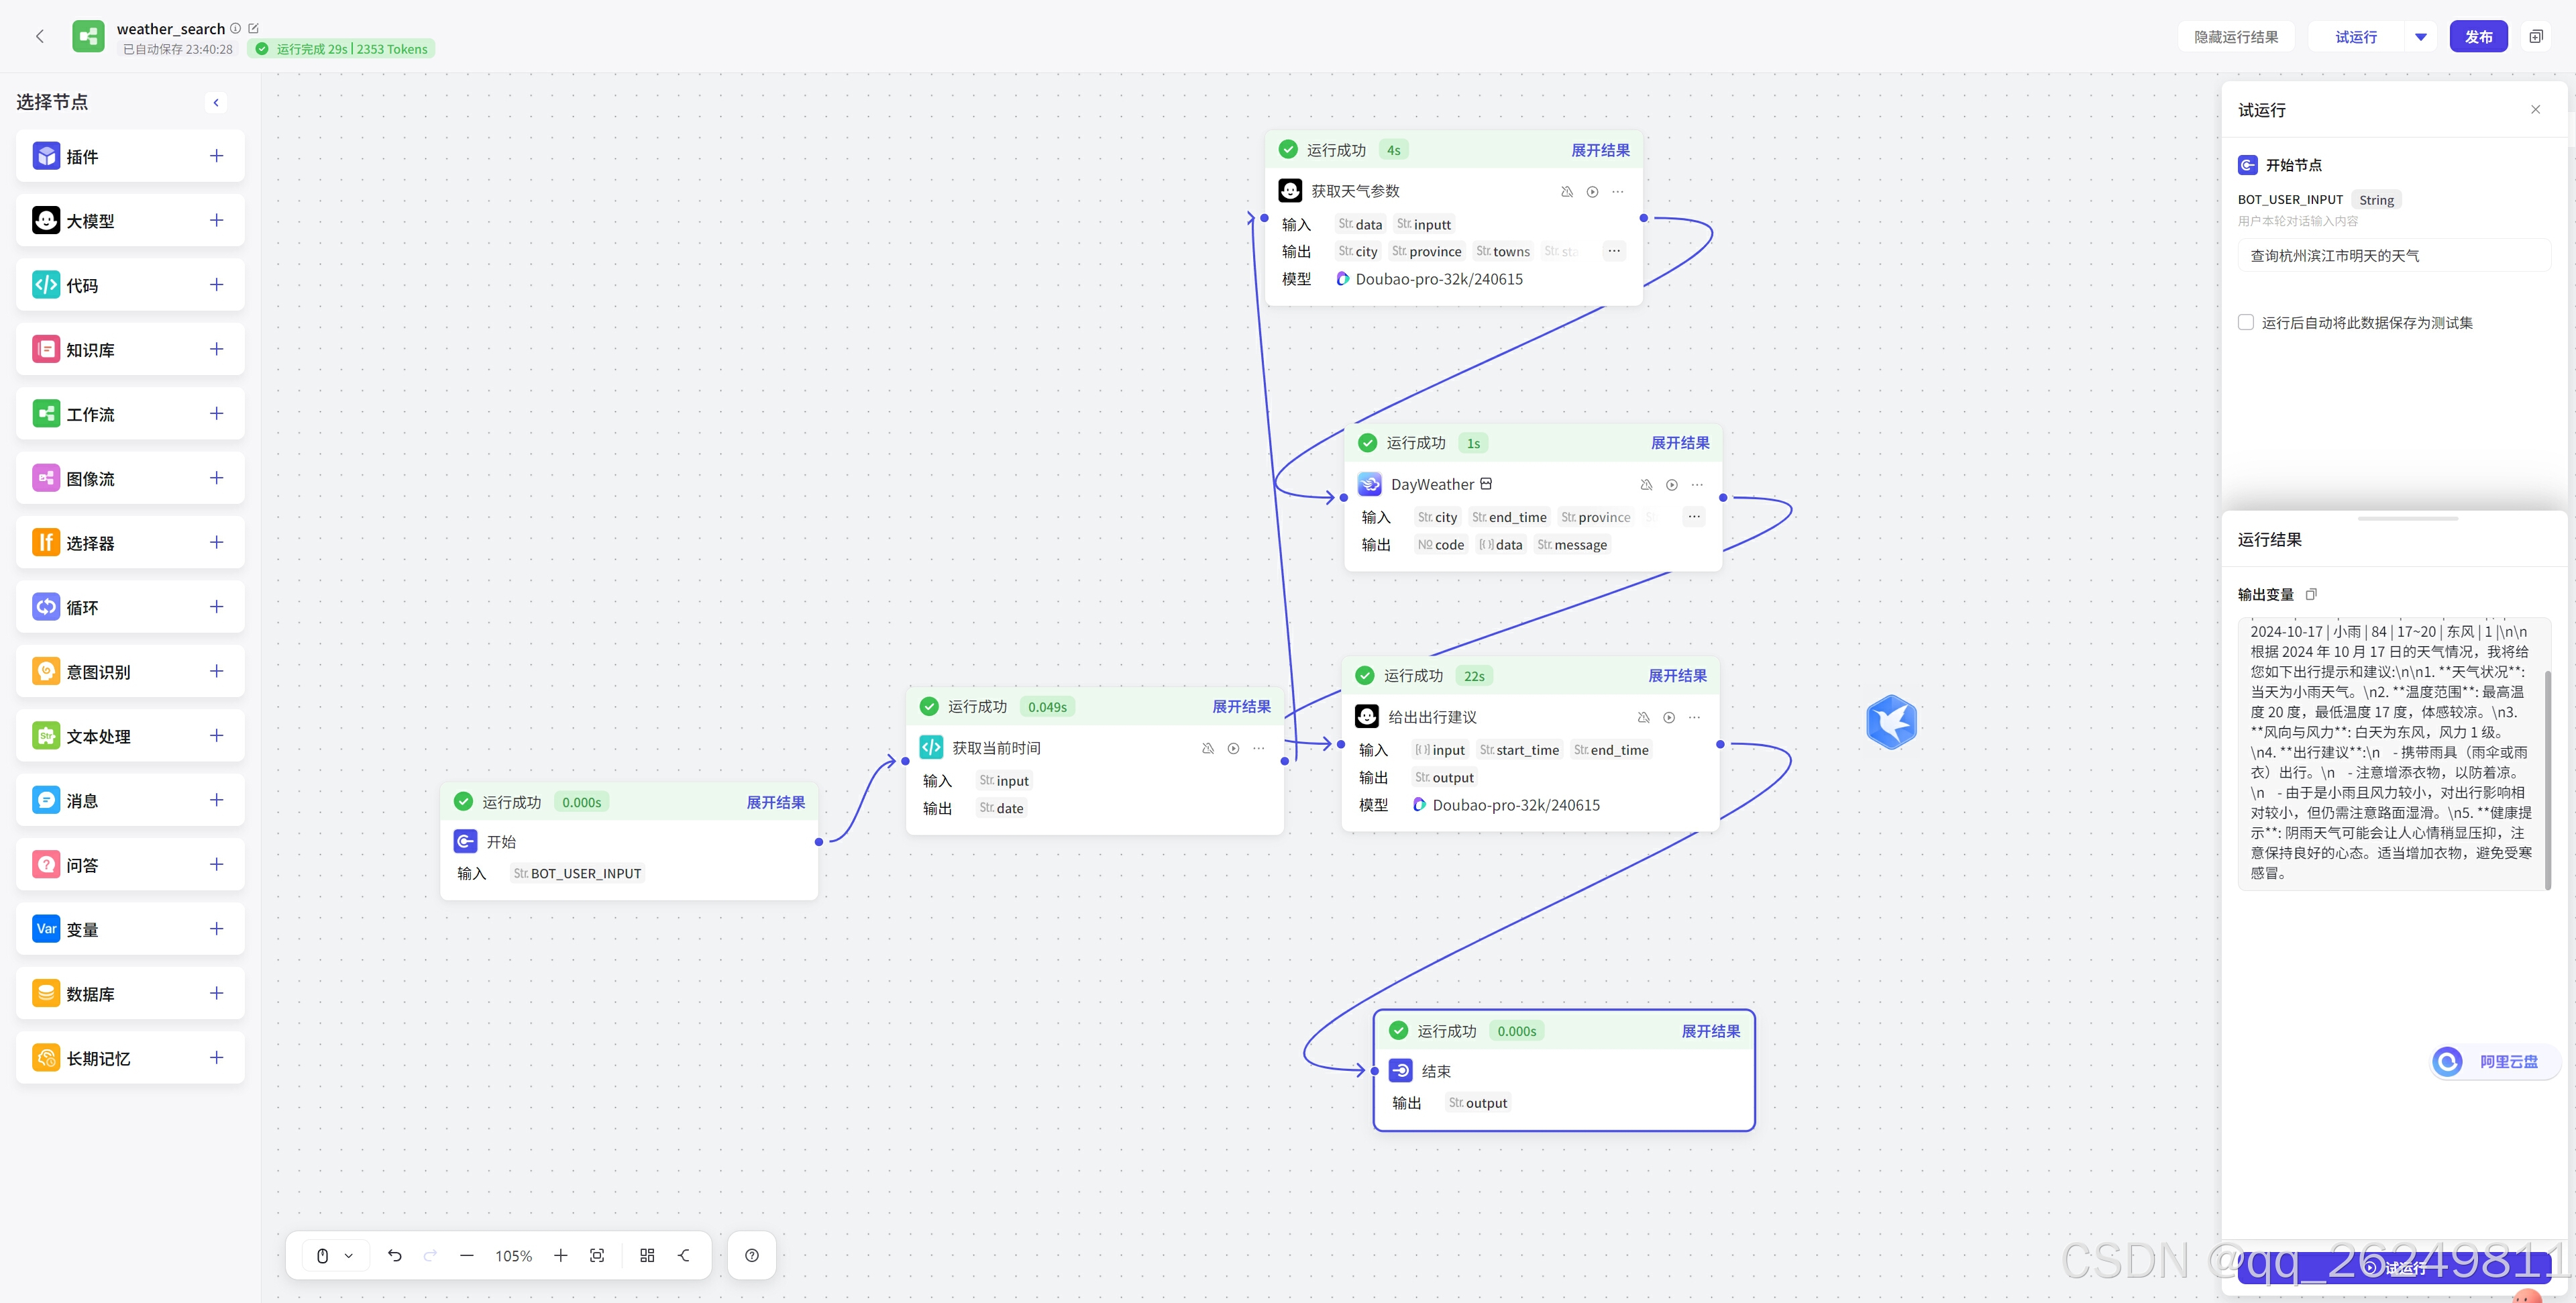The width and height of the screenshot is (2576, 1303).
Task: Enable saving run data as test set
Action: (2246, 322)
